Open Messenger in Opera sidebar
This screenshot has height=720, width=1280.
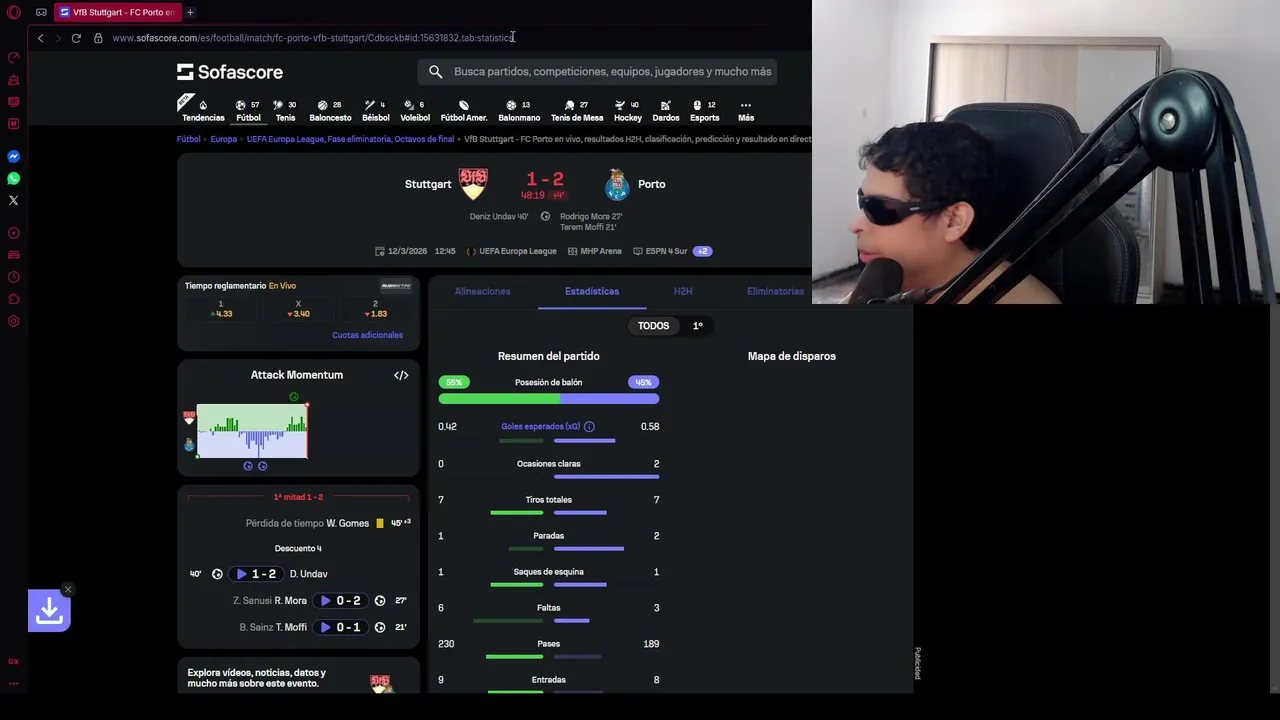pos(14,156)
